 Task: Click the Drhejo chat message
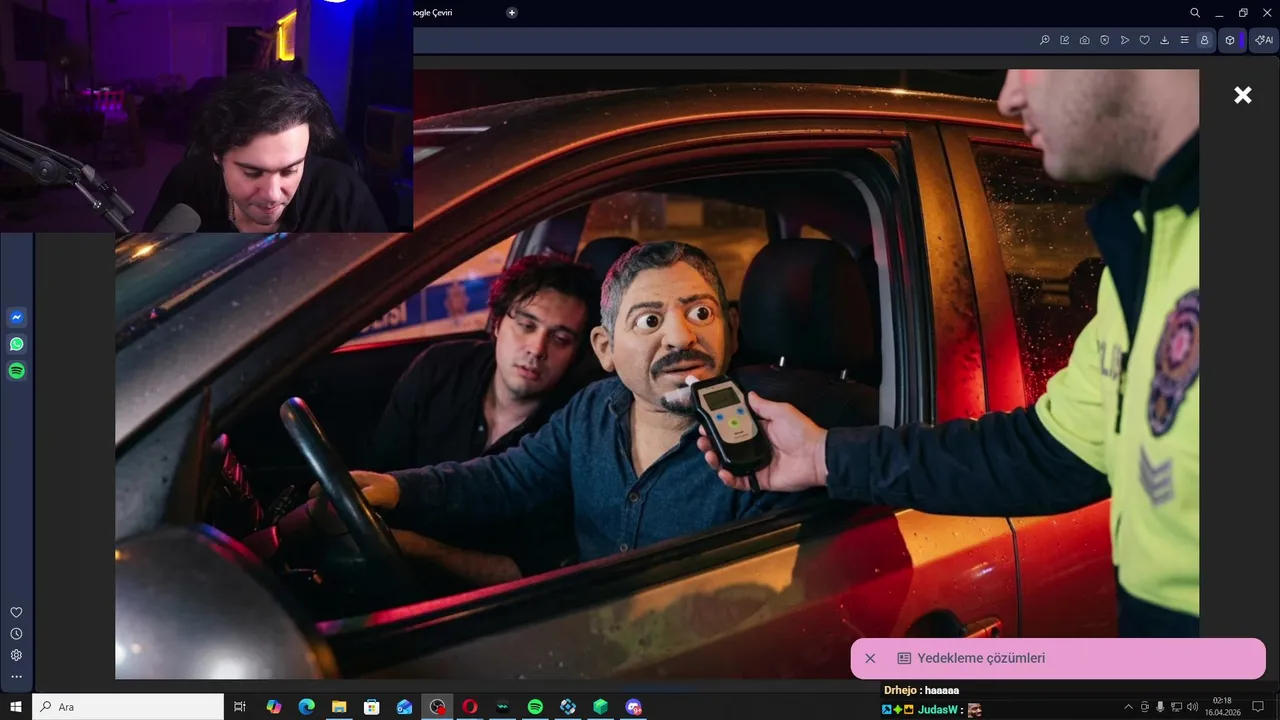[921, 690]
